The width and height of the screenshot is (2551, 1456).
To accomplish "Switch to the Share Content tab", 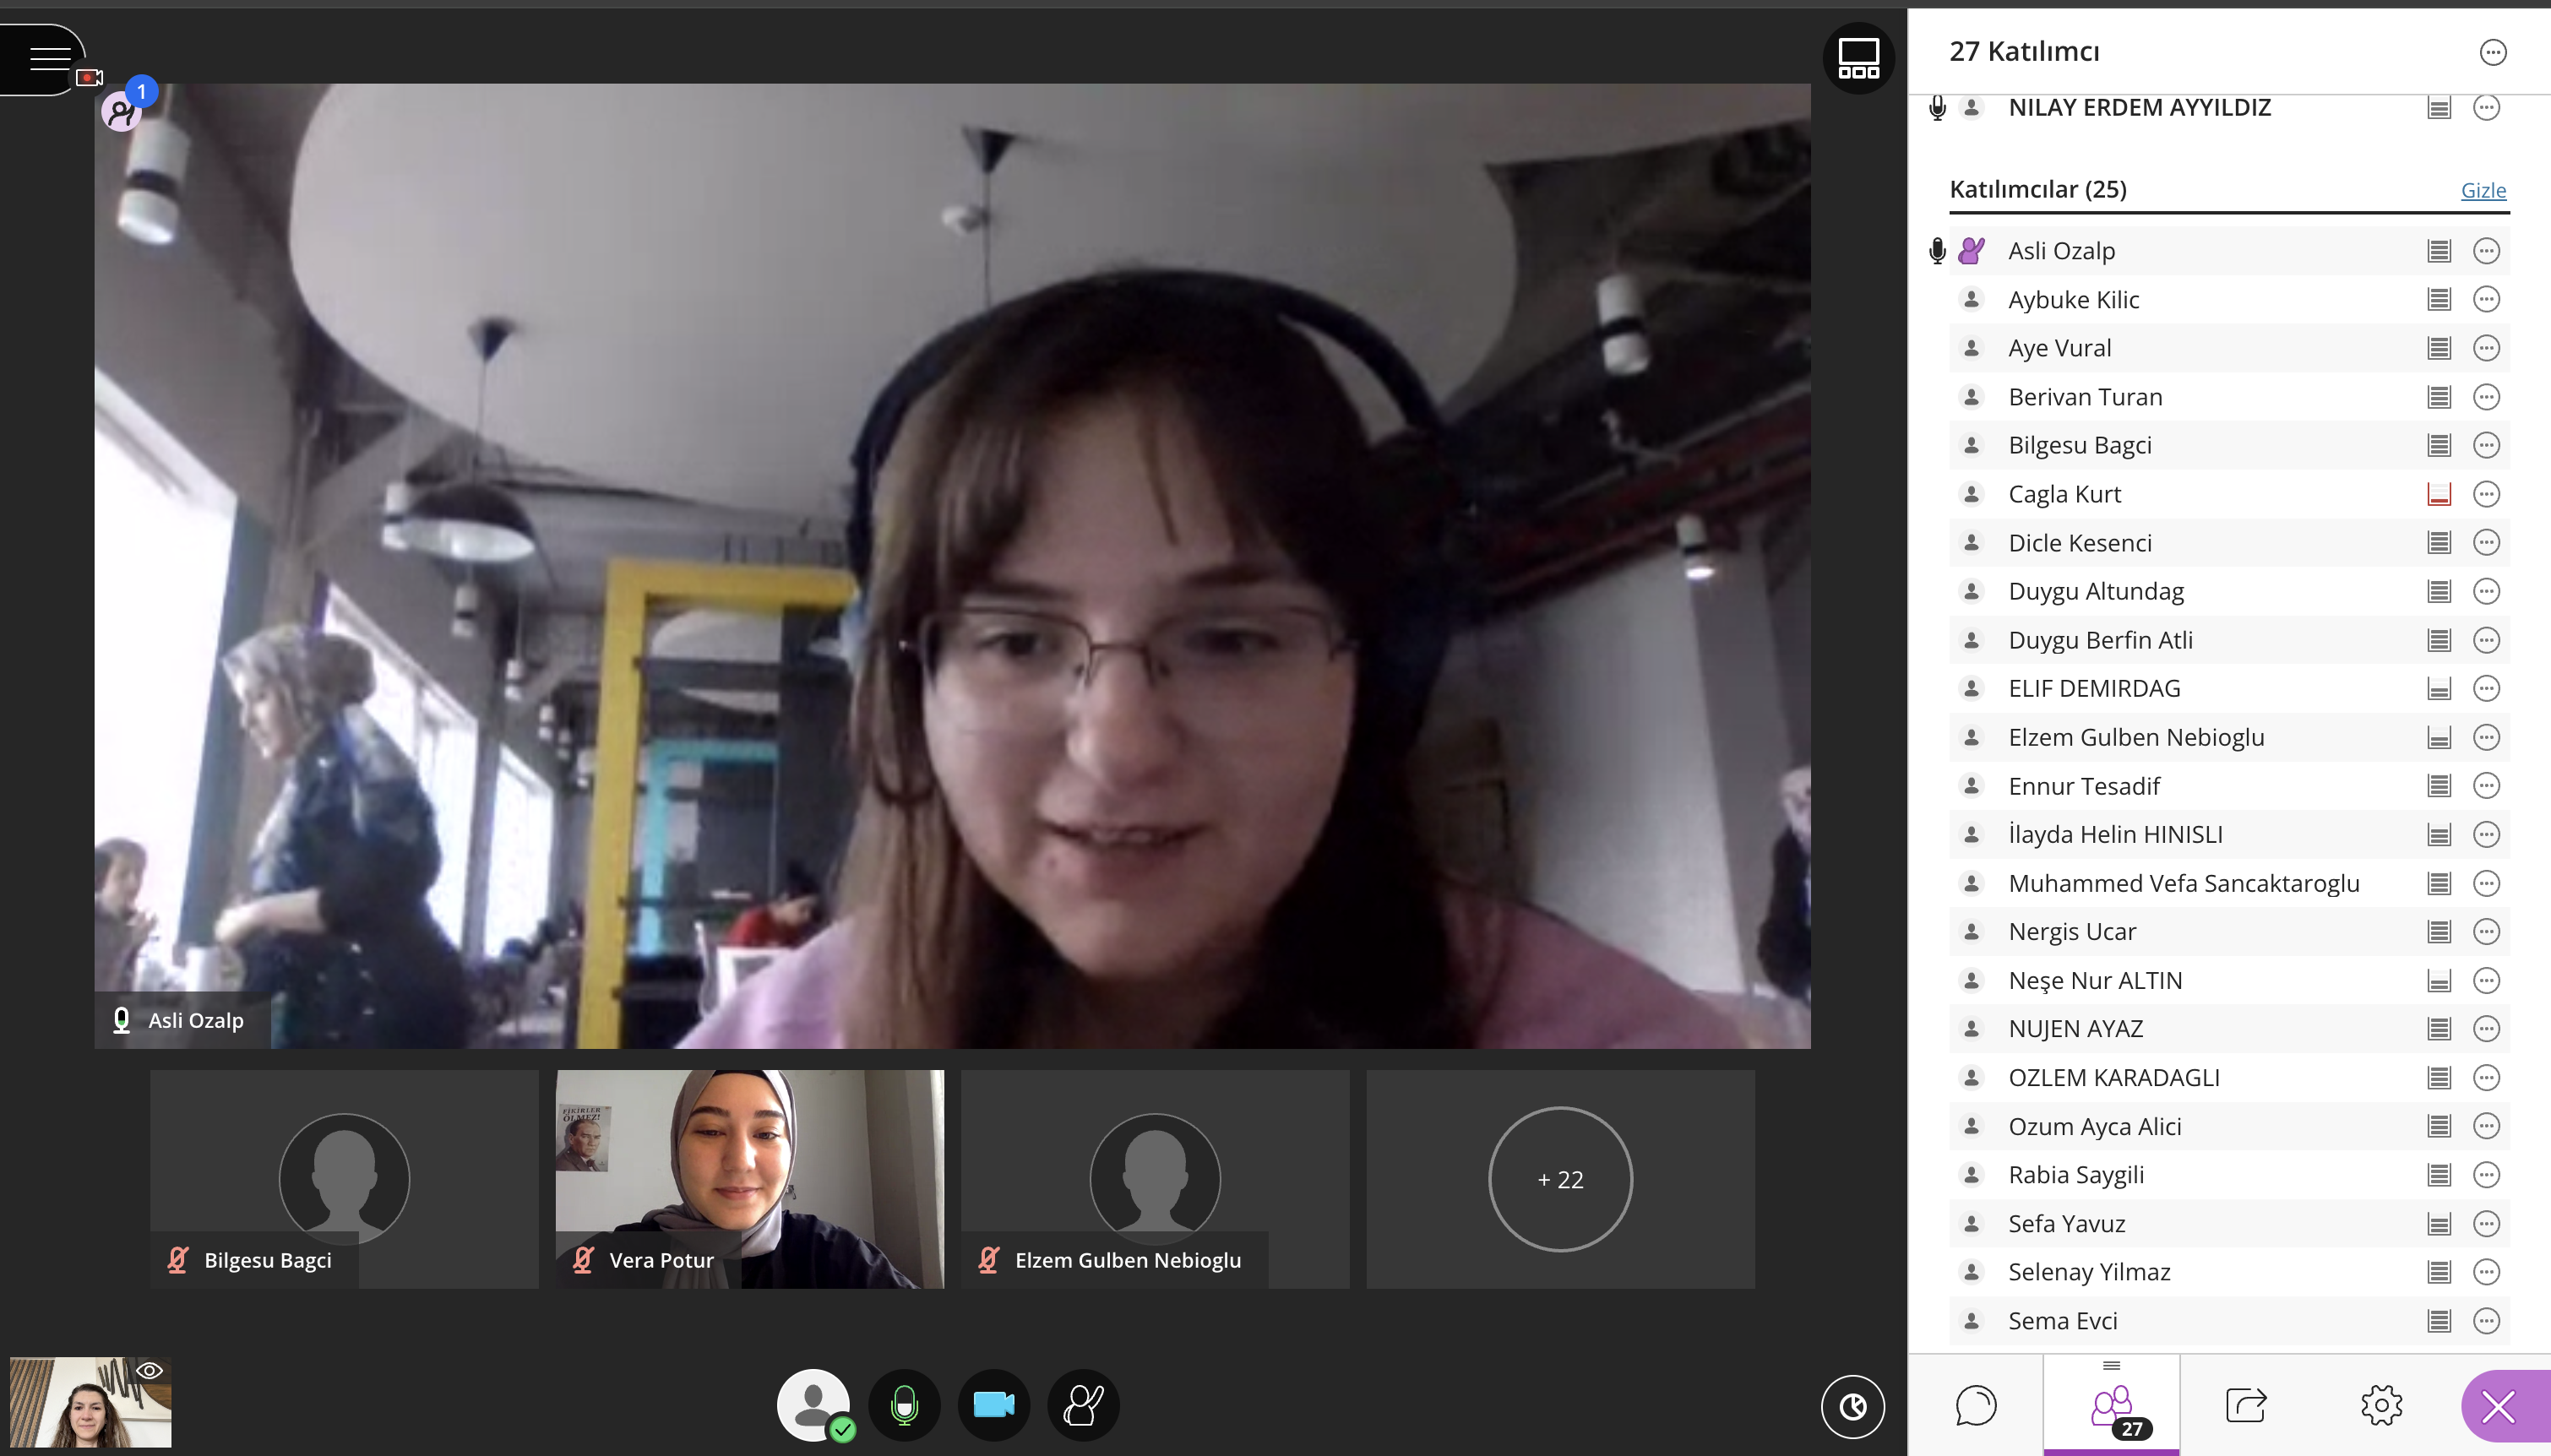I will coord(2246,1405).
